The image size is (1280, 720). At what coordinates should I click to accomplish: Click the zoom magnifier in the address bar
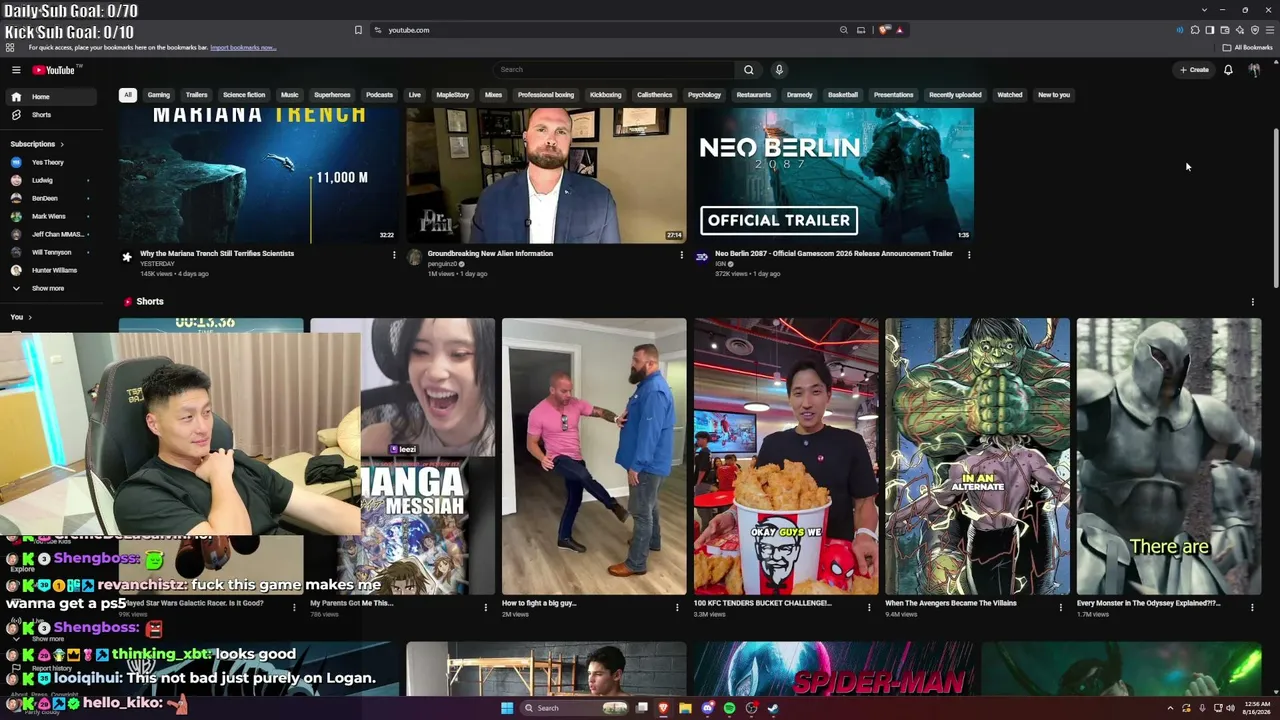tap(844, 30)
